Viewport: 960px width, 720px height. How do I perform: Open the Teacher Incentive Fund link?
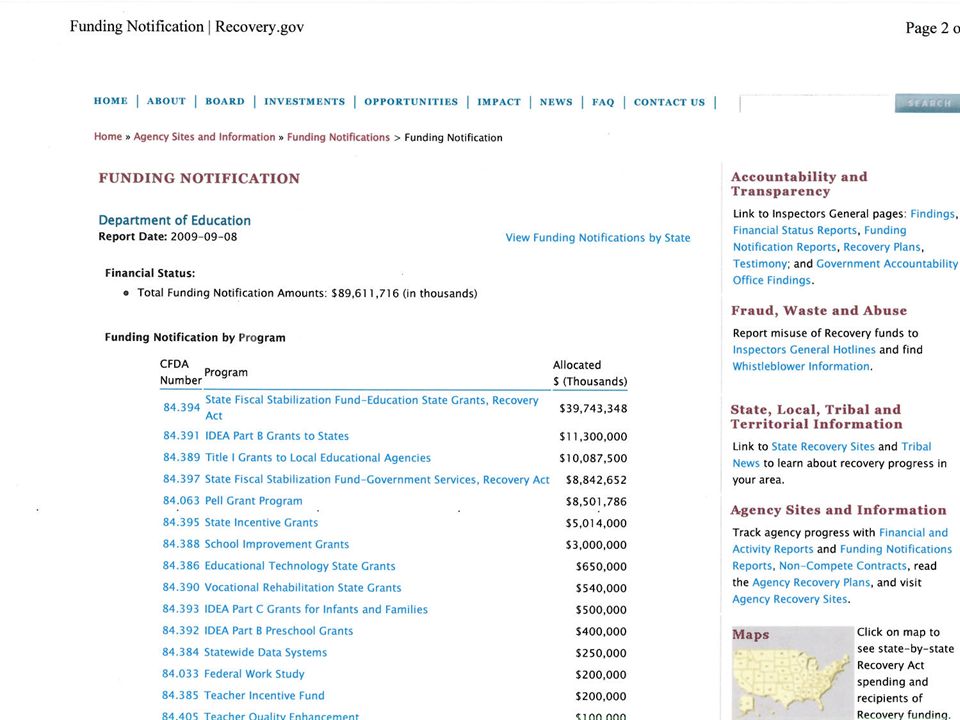[264, 696]
